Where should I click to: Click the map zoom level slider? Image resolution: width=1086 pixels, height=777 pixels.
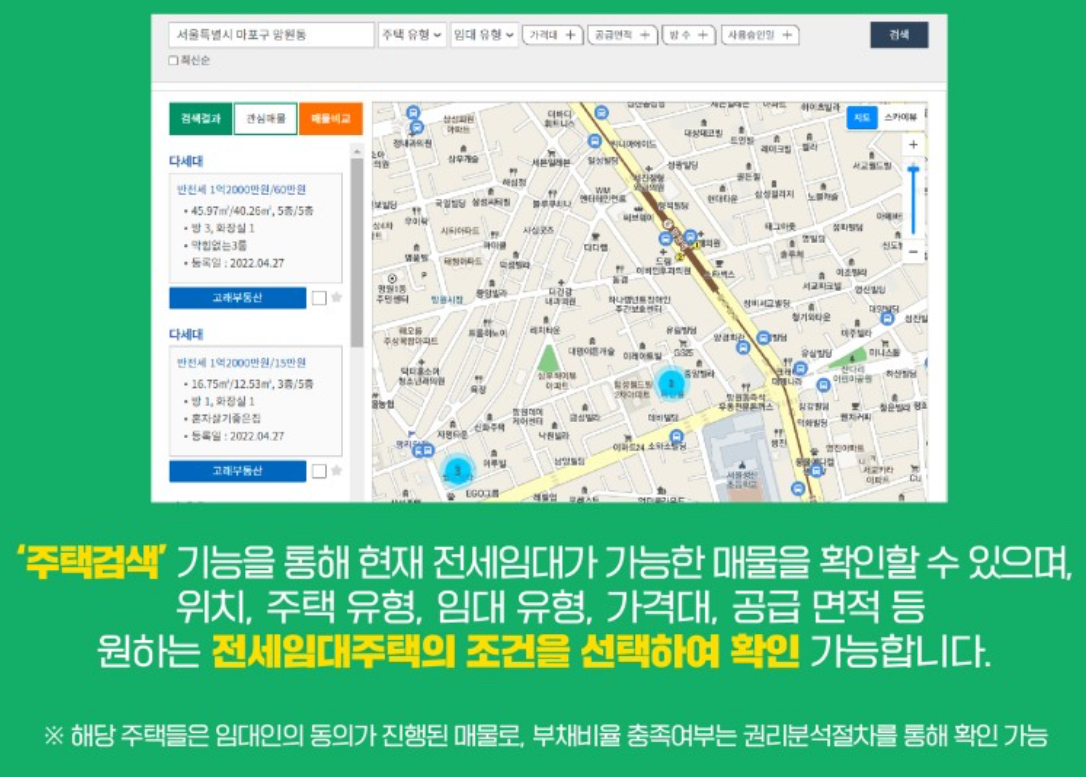pos(913,199)
